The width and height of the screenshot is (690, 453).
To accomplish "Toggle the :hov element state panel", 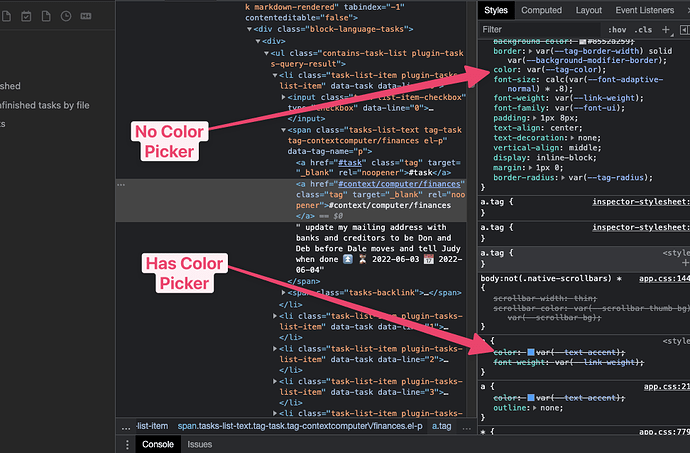I will click(x=617, y=29).
